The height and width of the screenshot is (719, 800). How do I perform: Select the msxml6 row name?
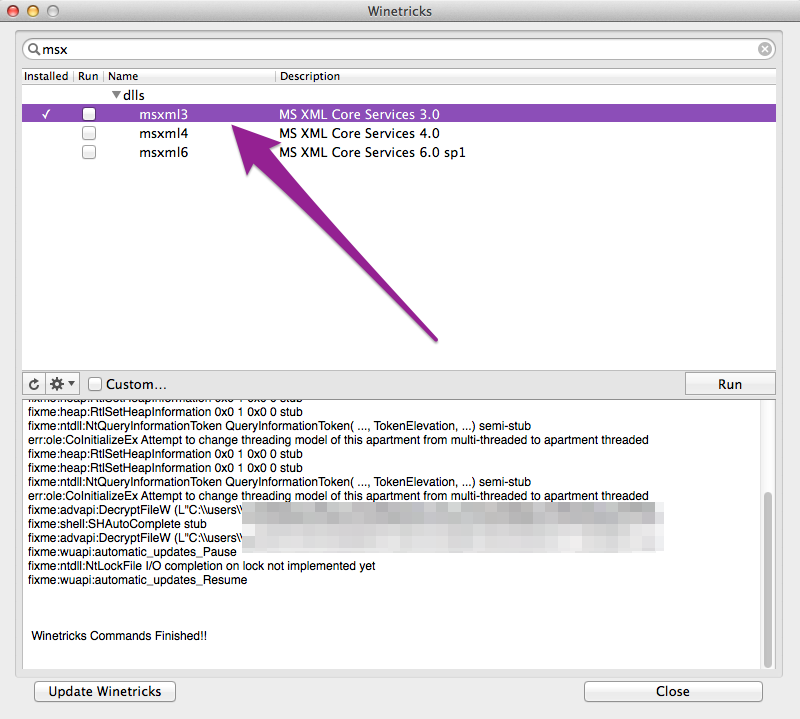pyautogui.click(x=163, y=152)
